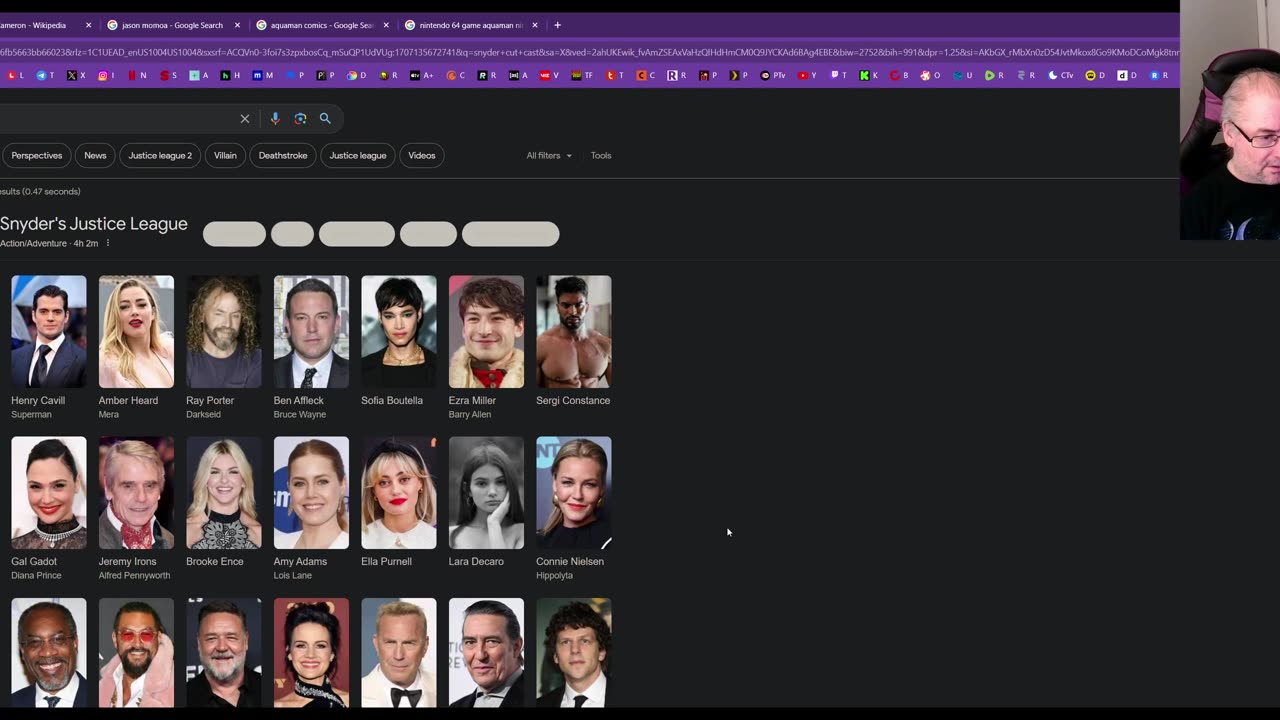Select the Deathstroke filter chip
The height and width of the screenshot is (720, 1280).
(x=283, y=155)
